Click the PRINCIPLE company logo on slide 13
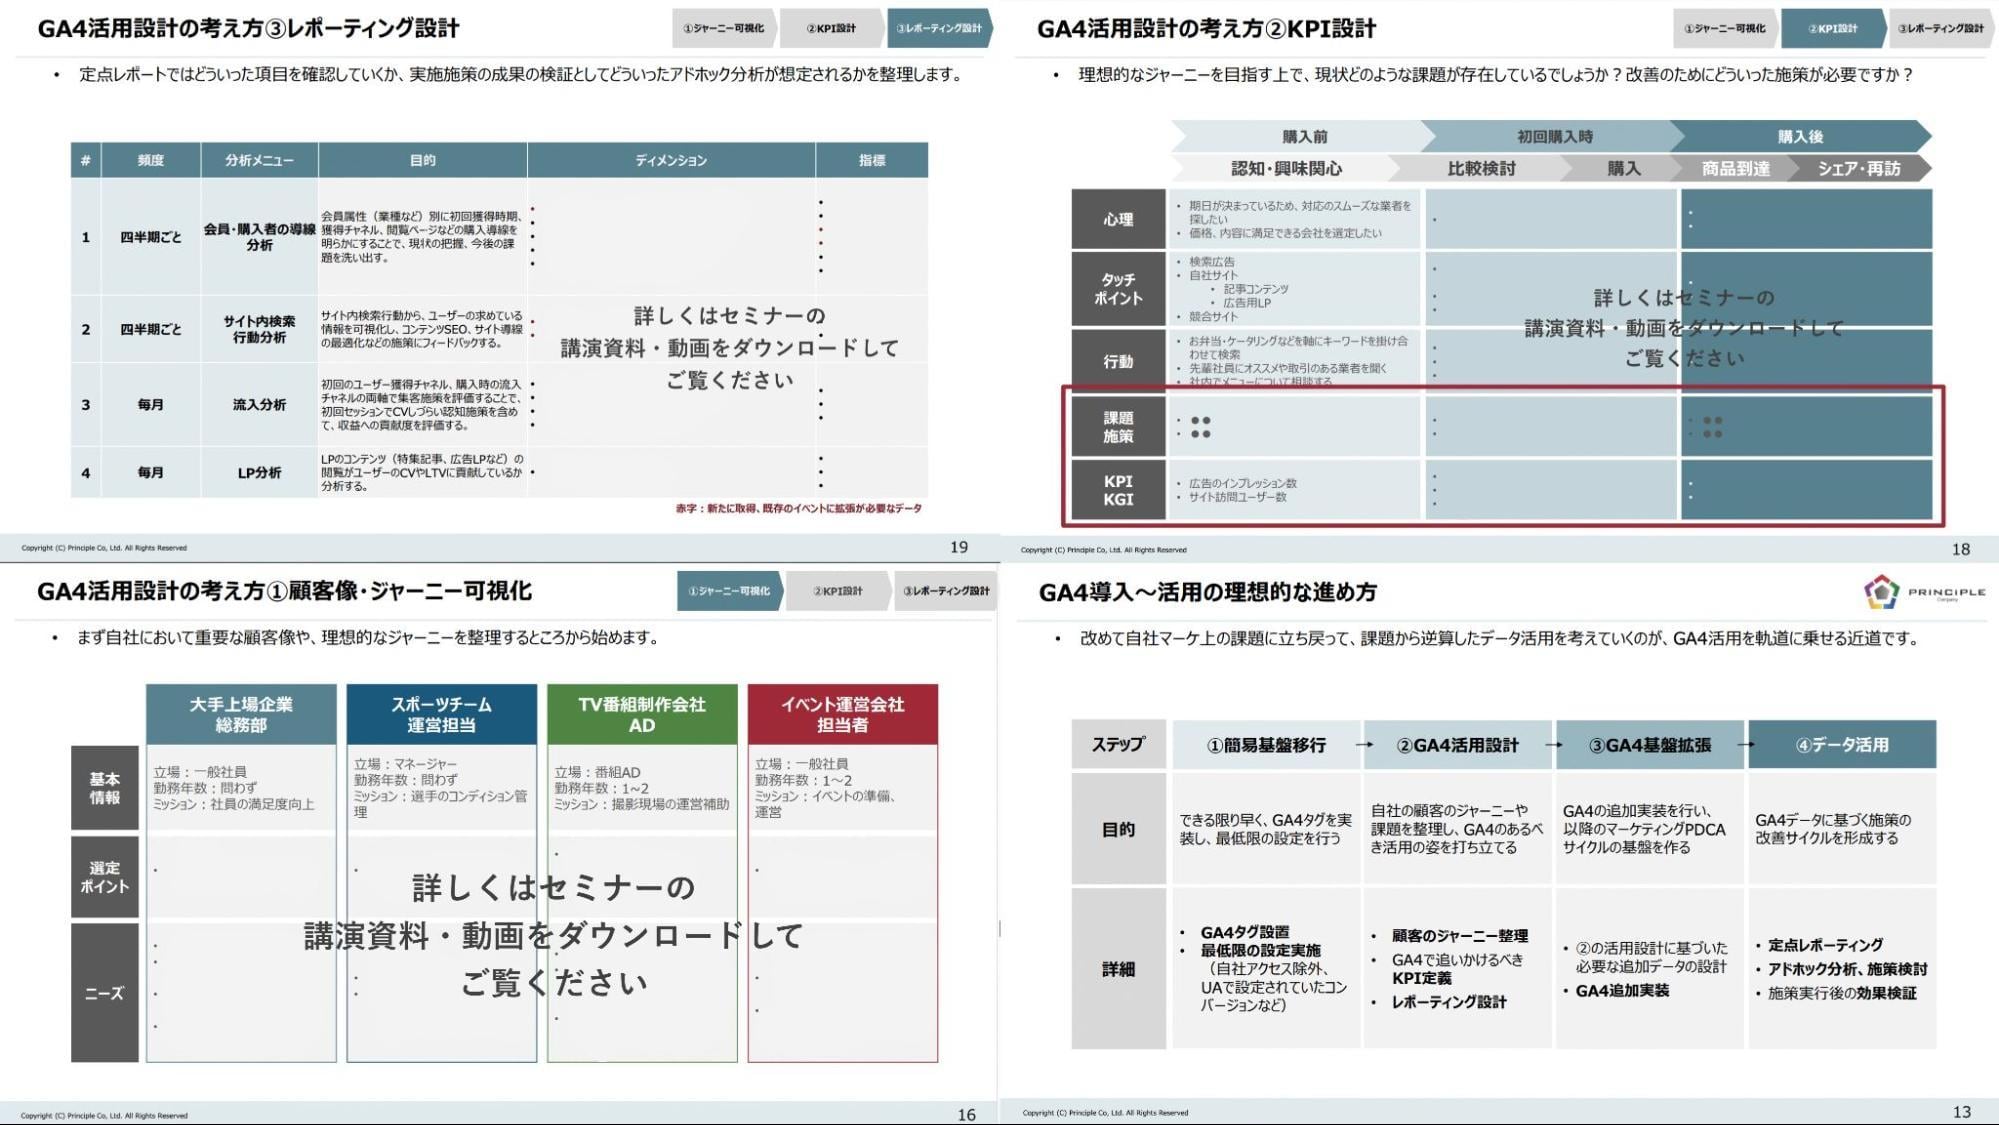 (1924, 592)
